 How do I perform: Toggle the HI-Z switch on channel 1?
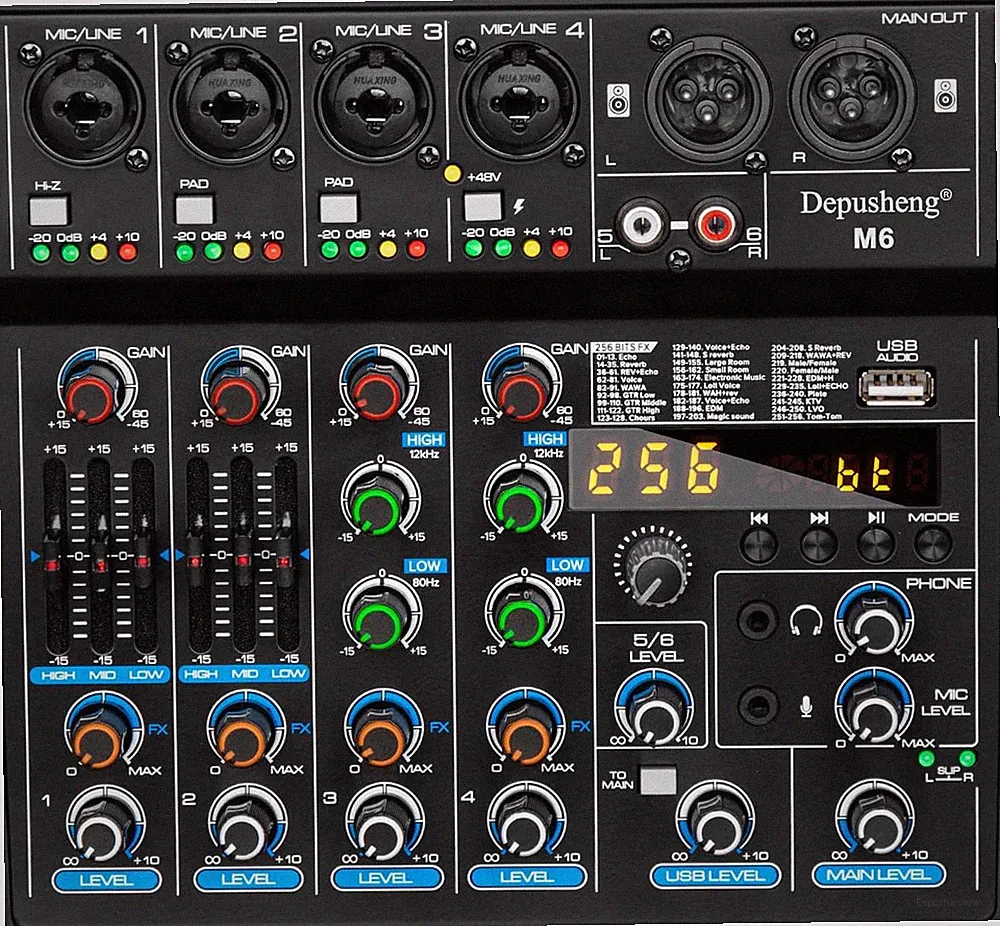[48, 210]
